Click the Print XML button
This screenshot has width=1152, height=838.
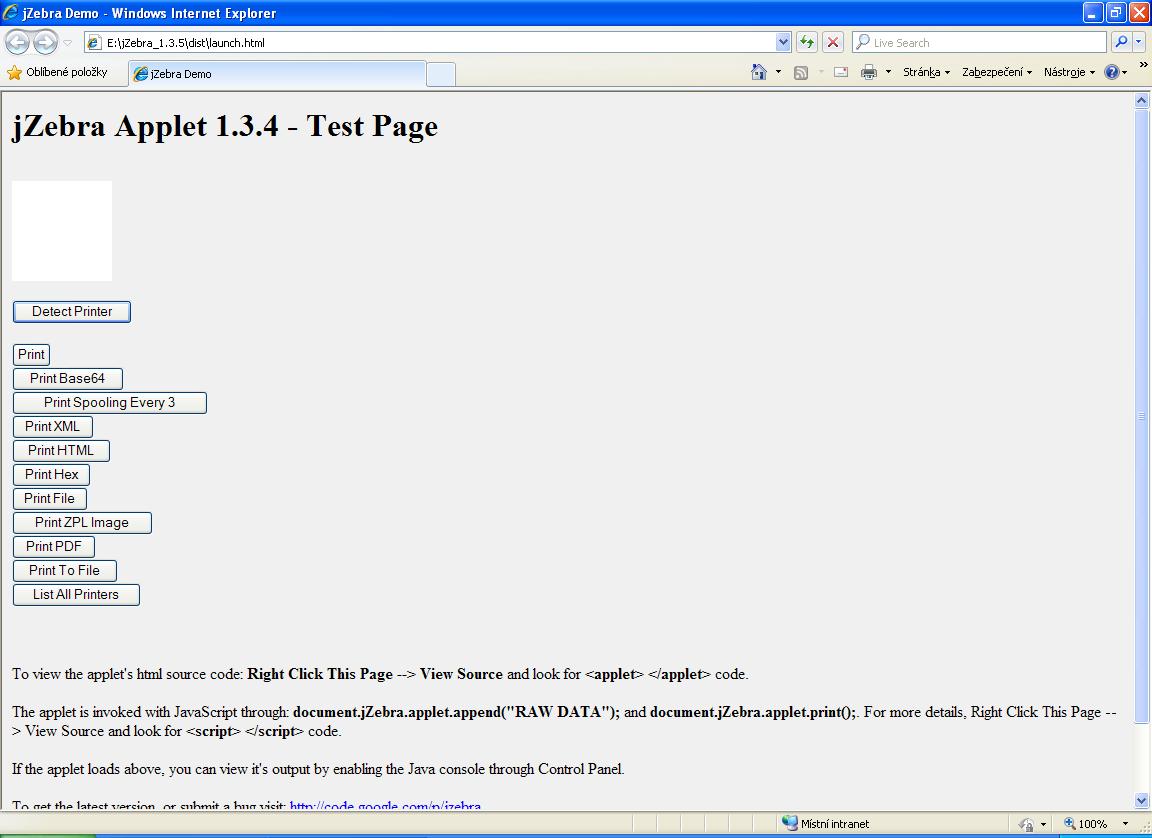pyautogui.click(x=53, y=427)
